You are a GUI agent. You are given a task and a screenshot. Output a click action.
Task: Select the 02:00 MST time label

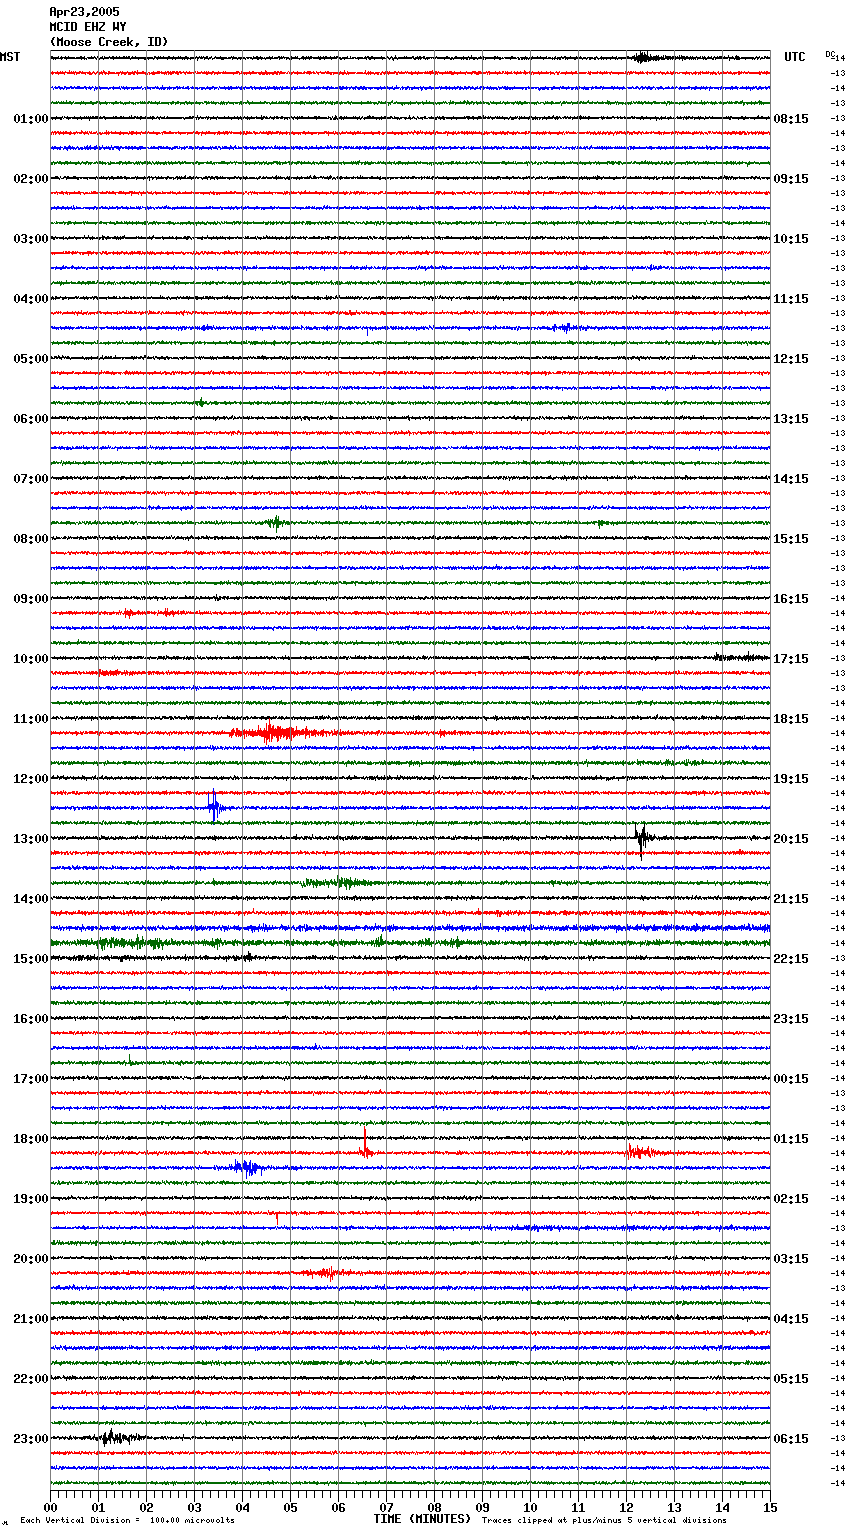click(31, 179)
